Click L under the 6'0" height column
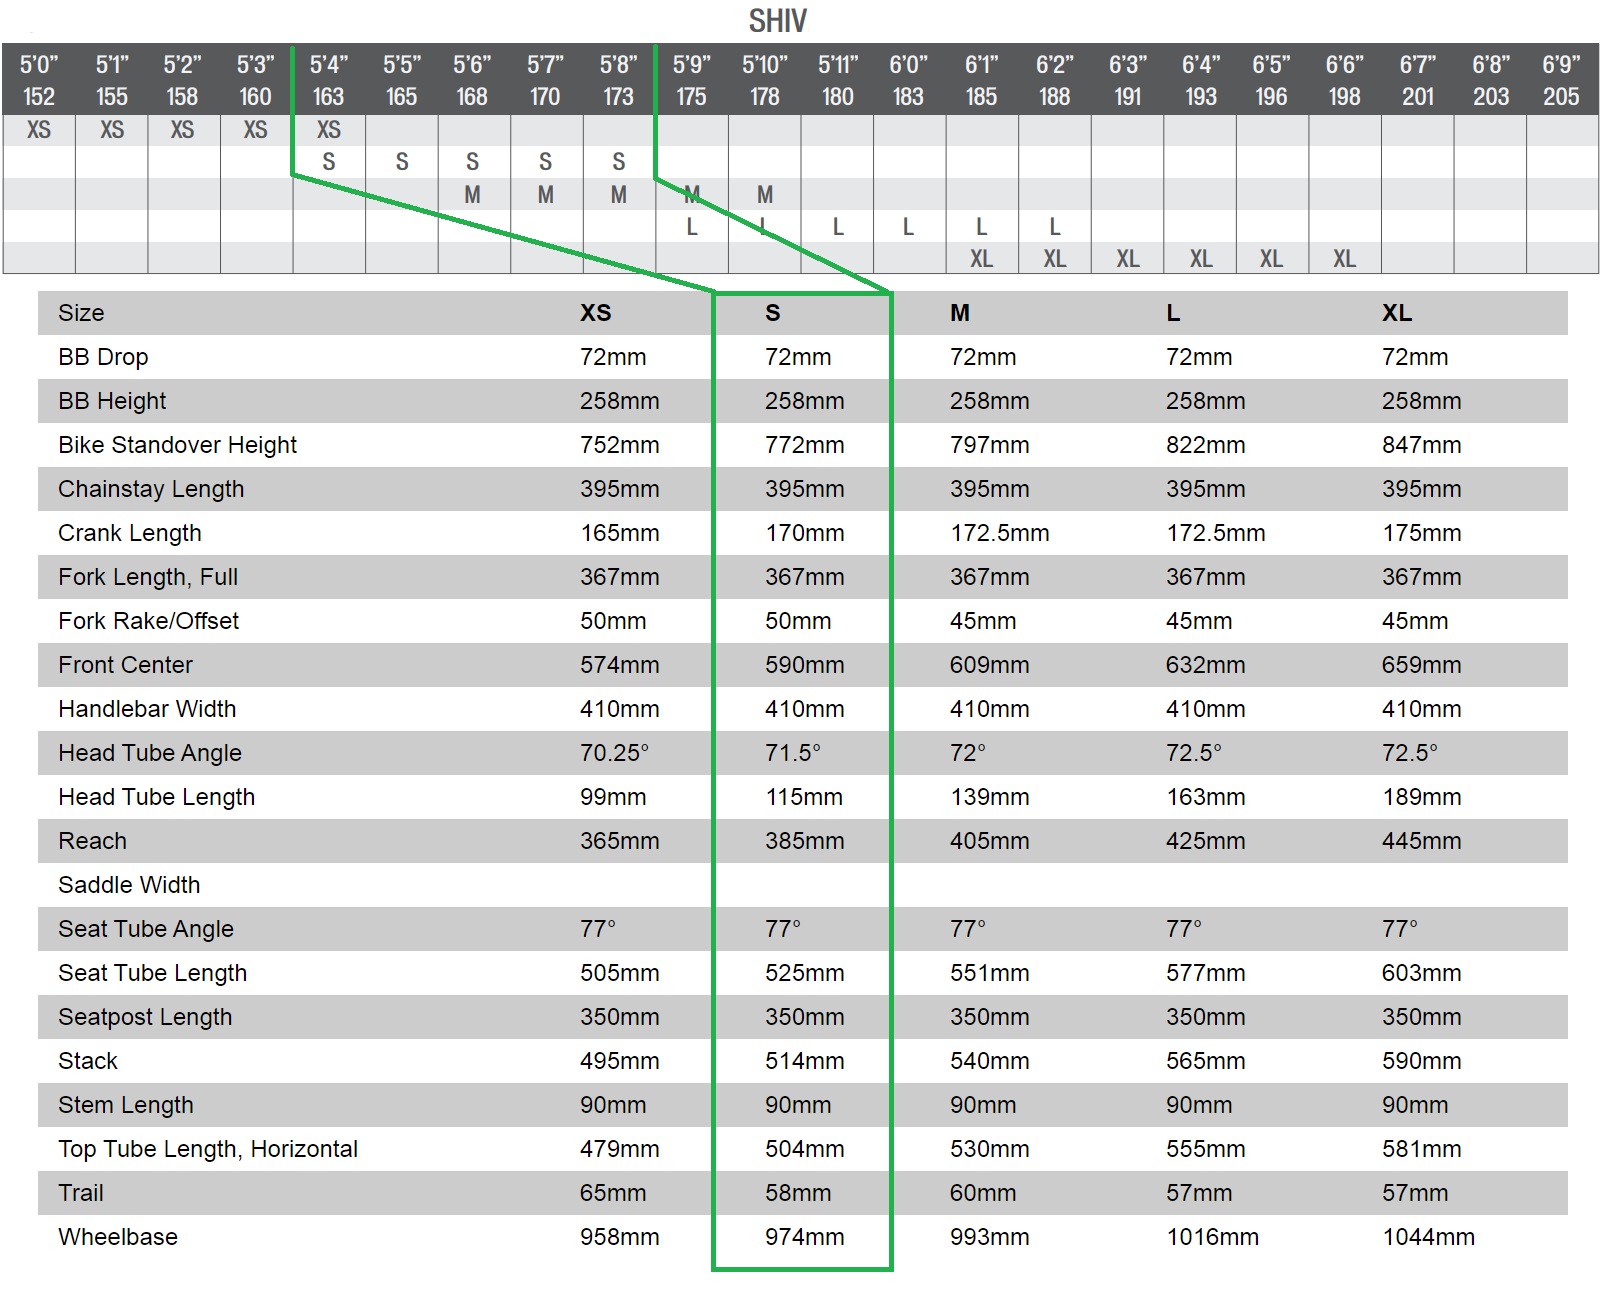 click(x=908, y=227)
